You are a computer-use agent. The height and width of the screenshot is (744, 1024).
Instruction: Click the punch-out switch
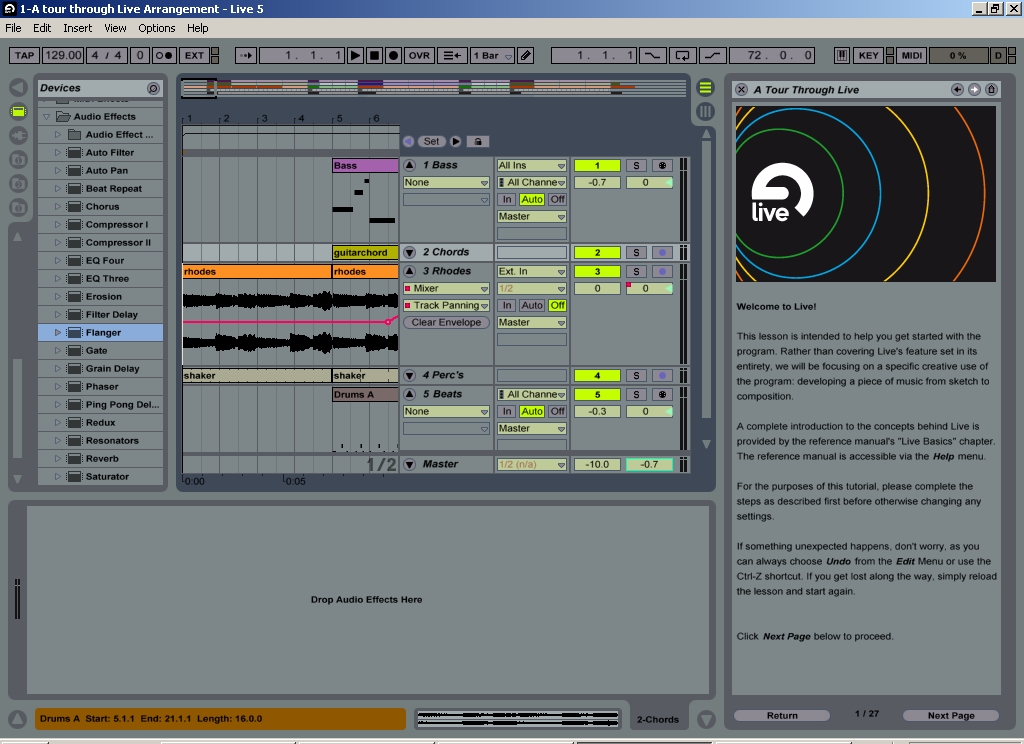point(712,56)
